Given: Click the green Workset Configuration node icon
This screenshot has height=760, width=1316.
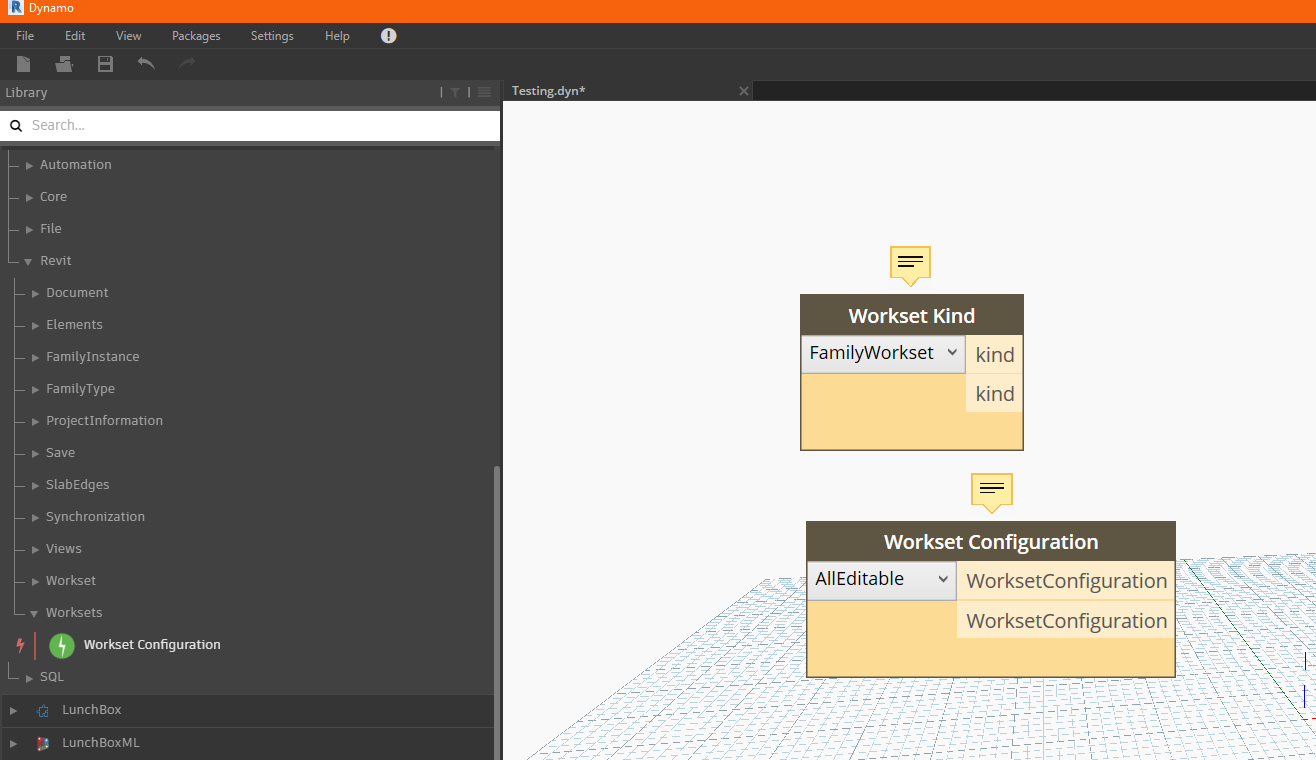Looking at the screenshot, I should [61, 645].
